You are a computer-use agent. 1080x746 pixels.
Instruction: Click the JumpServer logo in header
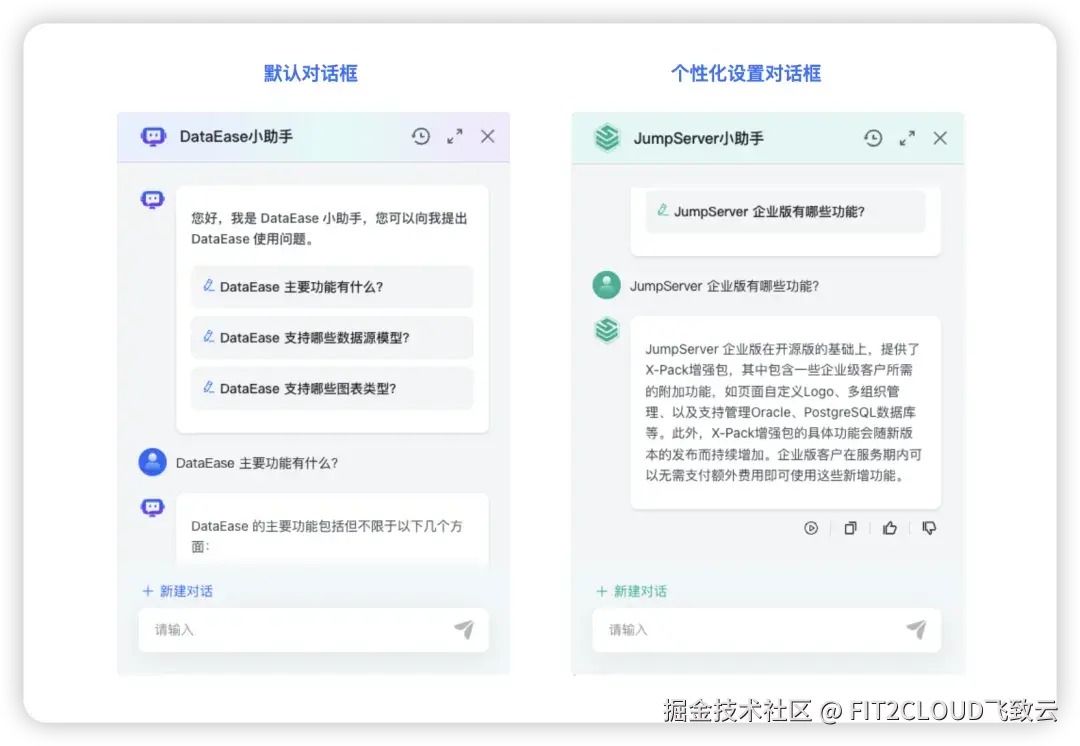tap(607, 138)
